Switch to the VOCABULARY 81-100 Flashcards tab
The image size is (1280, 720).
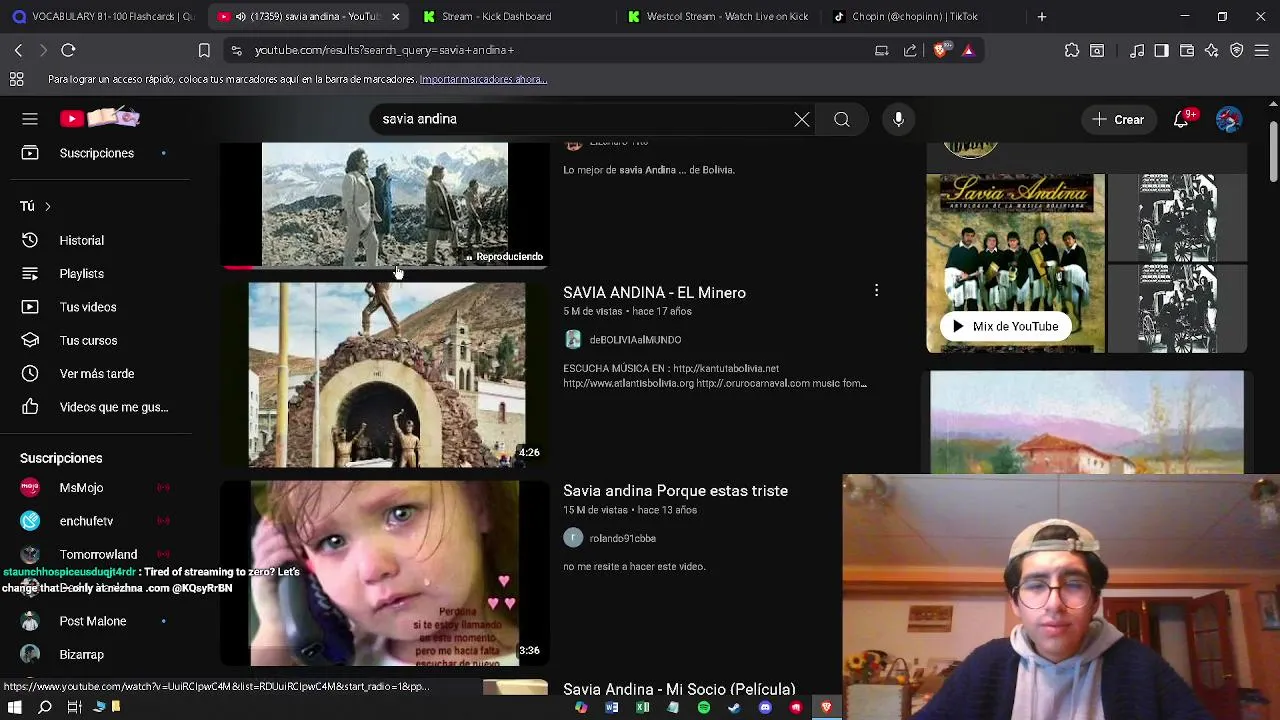(103, 16)
